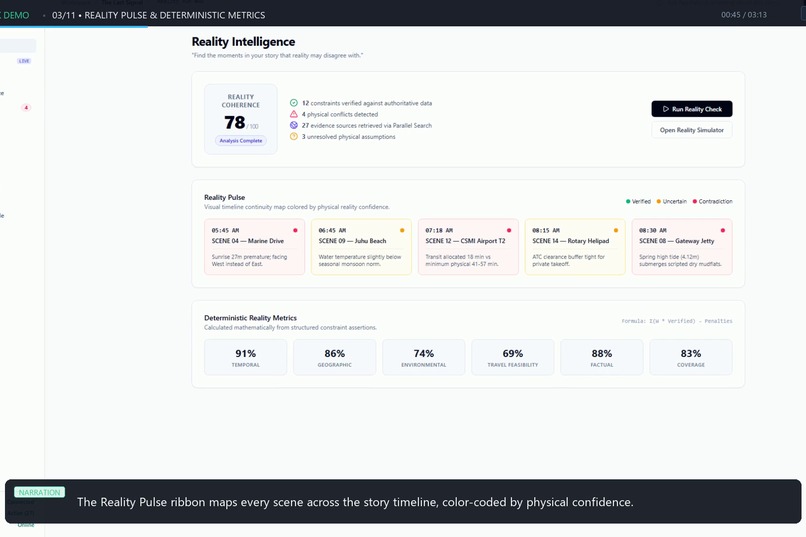The height and width of the screenshot is (537, 806).
Task: Open Scene 08 — Gateway Jetty card
Action: click(682, 247)
